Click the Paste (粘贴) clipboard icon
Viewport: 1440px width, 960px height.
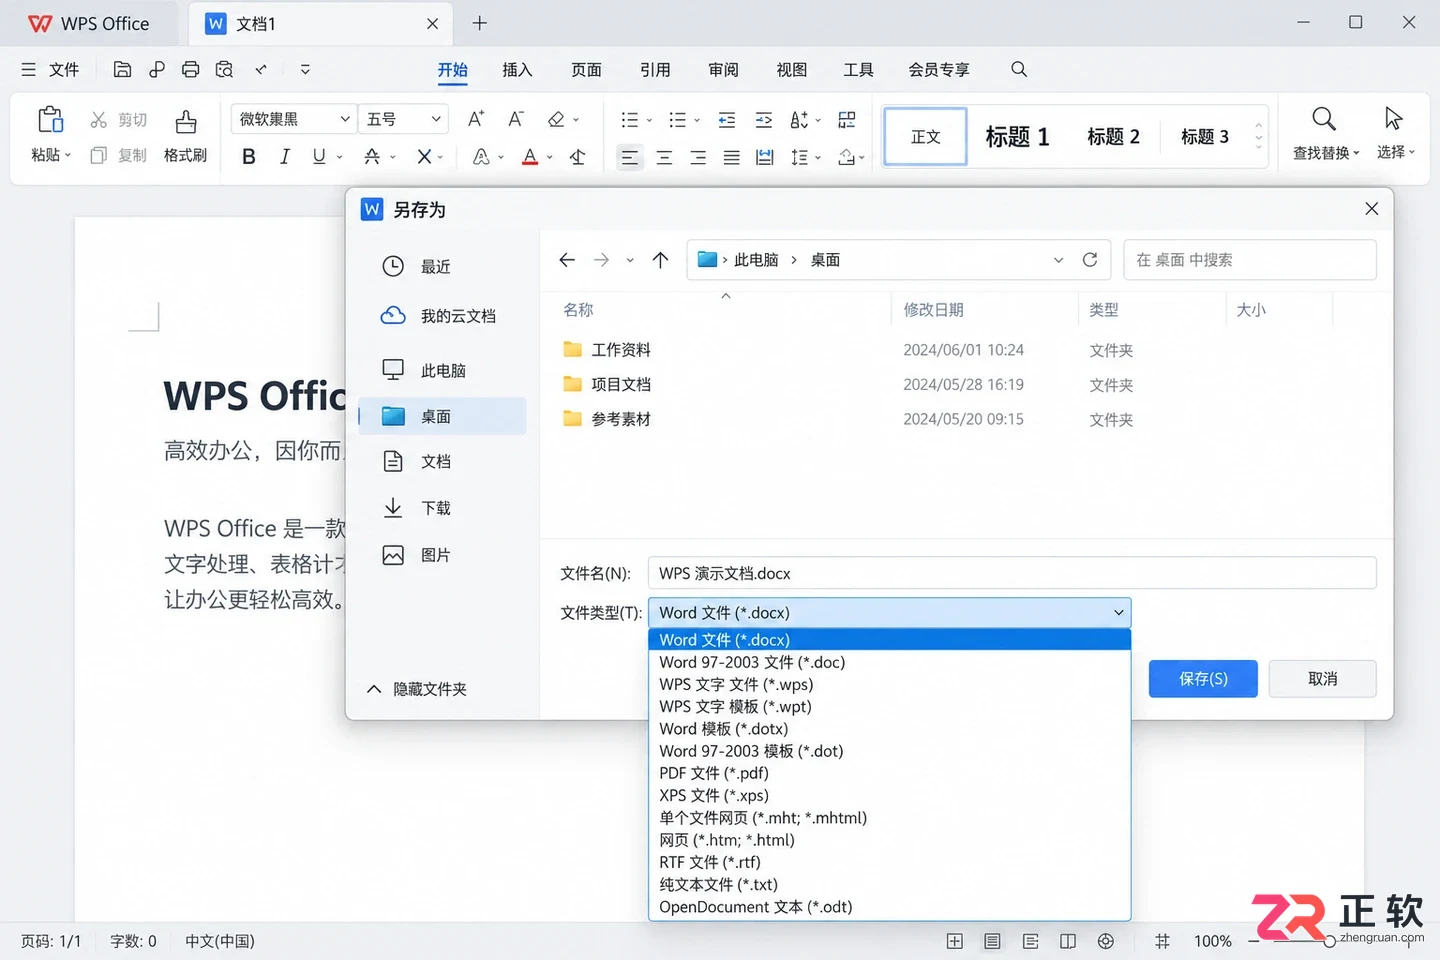coord(50,120)
